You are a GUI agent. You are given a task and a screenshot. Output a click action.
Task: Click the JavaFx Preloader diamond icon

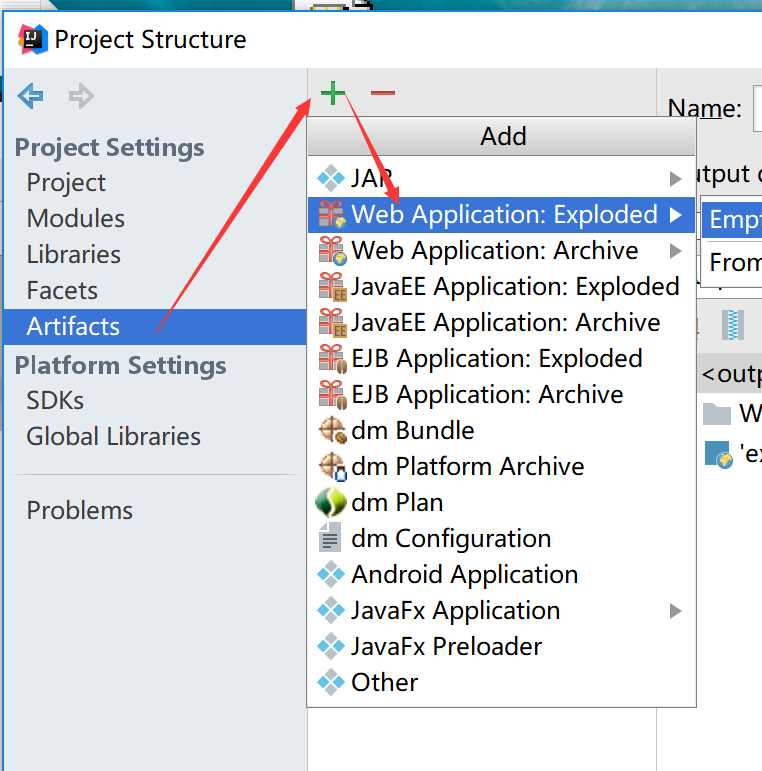331,646
